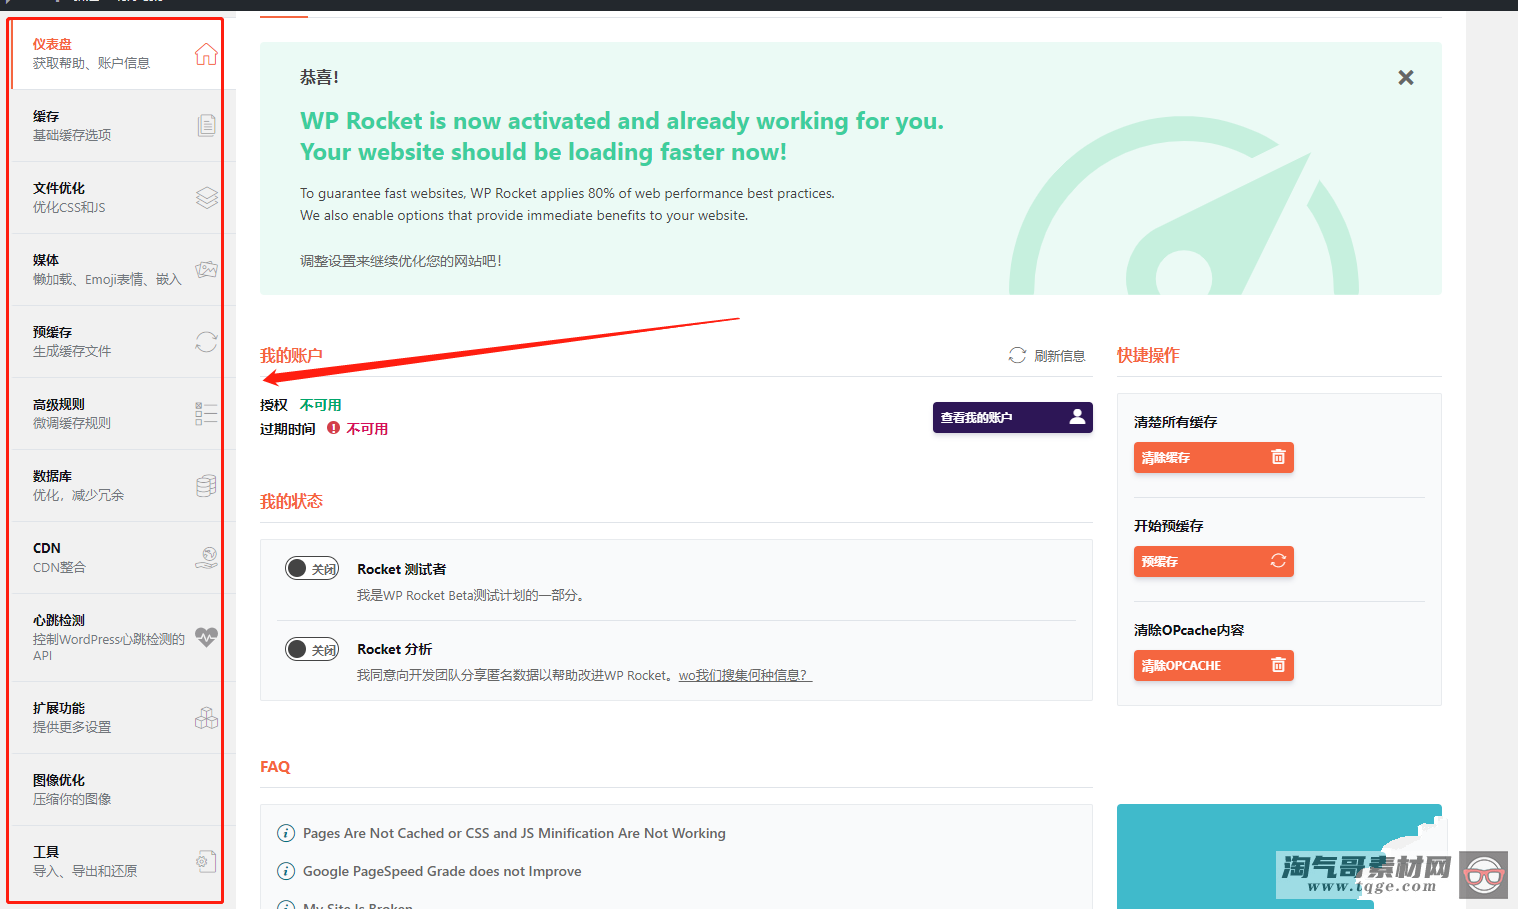Image resolution: width=1518 pixels, height=909 pixels.
Task: Click the sync icon on 预缓存 button
Action: pyautogui.click(x=1277, y=561)
